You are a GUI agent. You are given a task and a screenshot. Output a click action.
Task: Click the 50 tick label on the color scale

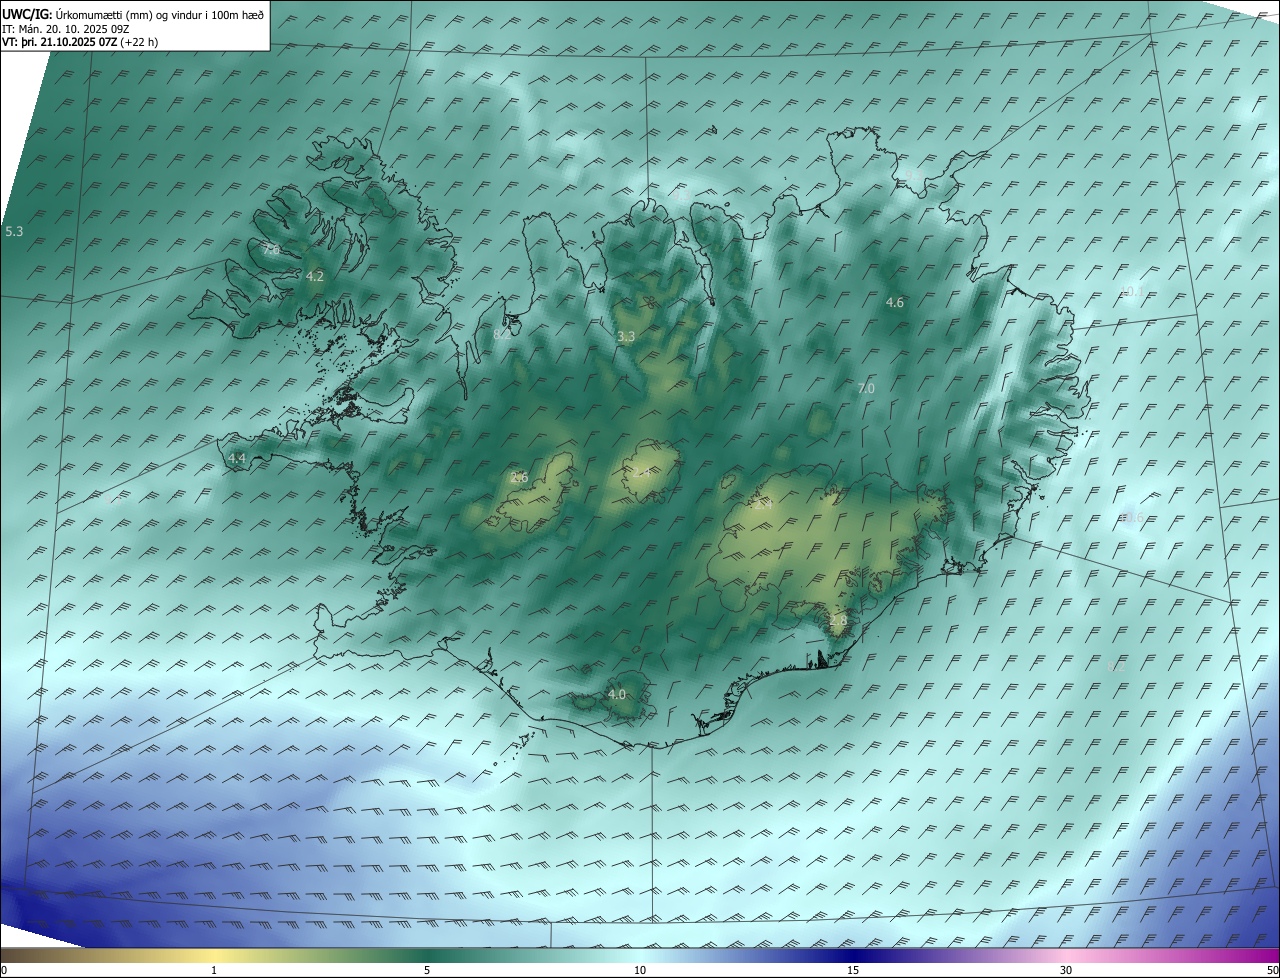click(x=1272, y=970)
